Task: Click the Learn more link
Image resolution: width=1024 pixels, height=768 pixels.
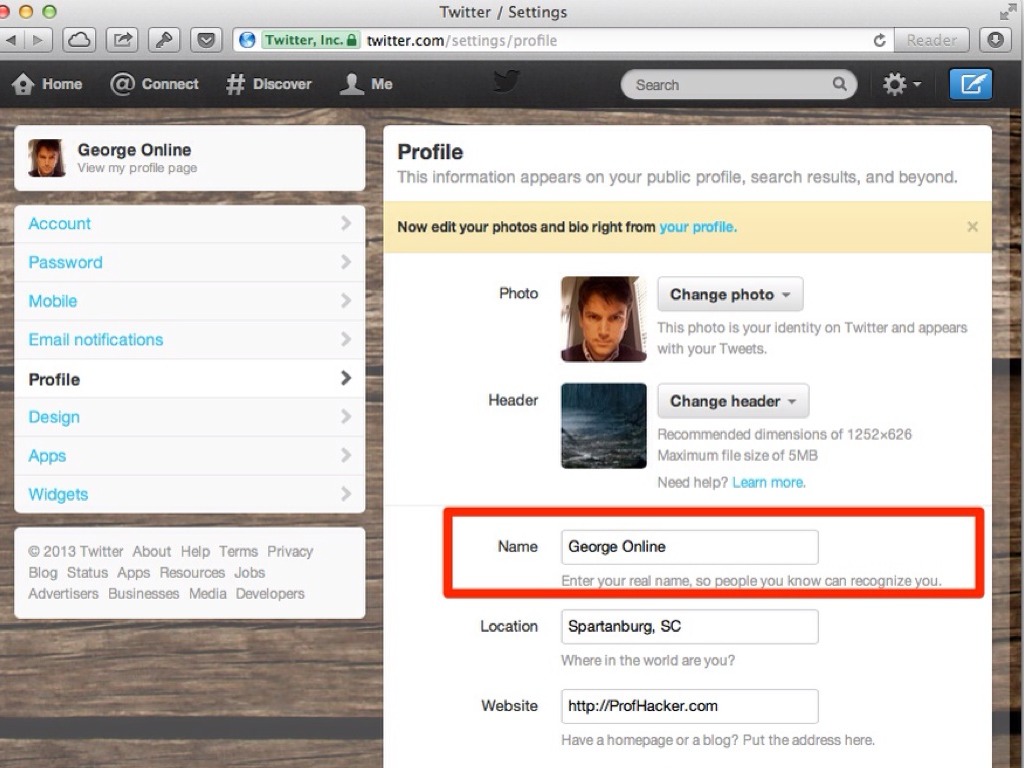Action: (x=768, y=482)
